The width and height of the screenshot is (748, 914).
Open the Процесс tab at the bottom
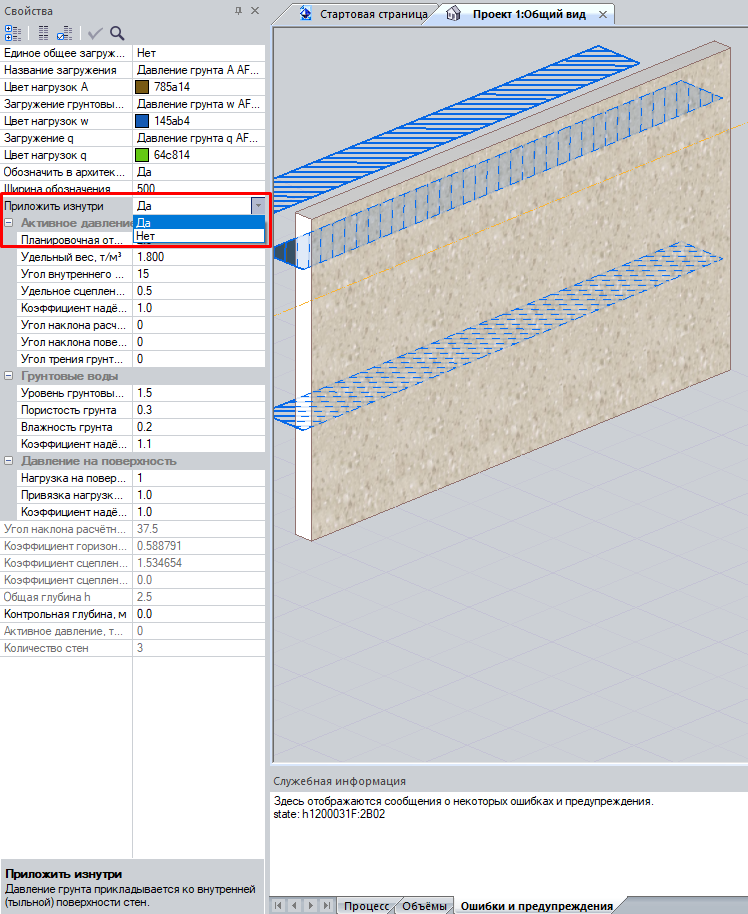pos(366,906)
